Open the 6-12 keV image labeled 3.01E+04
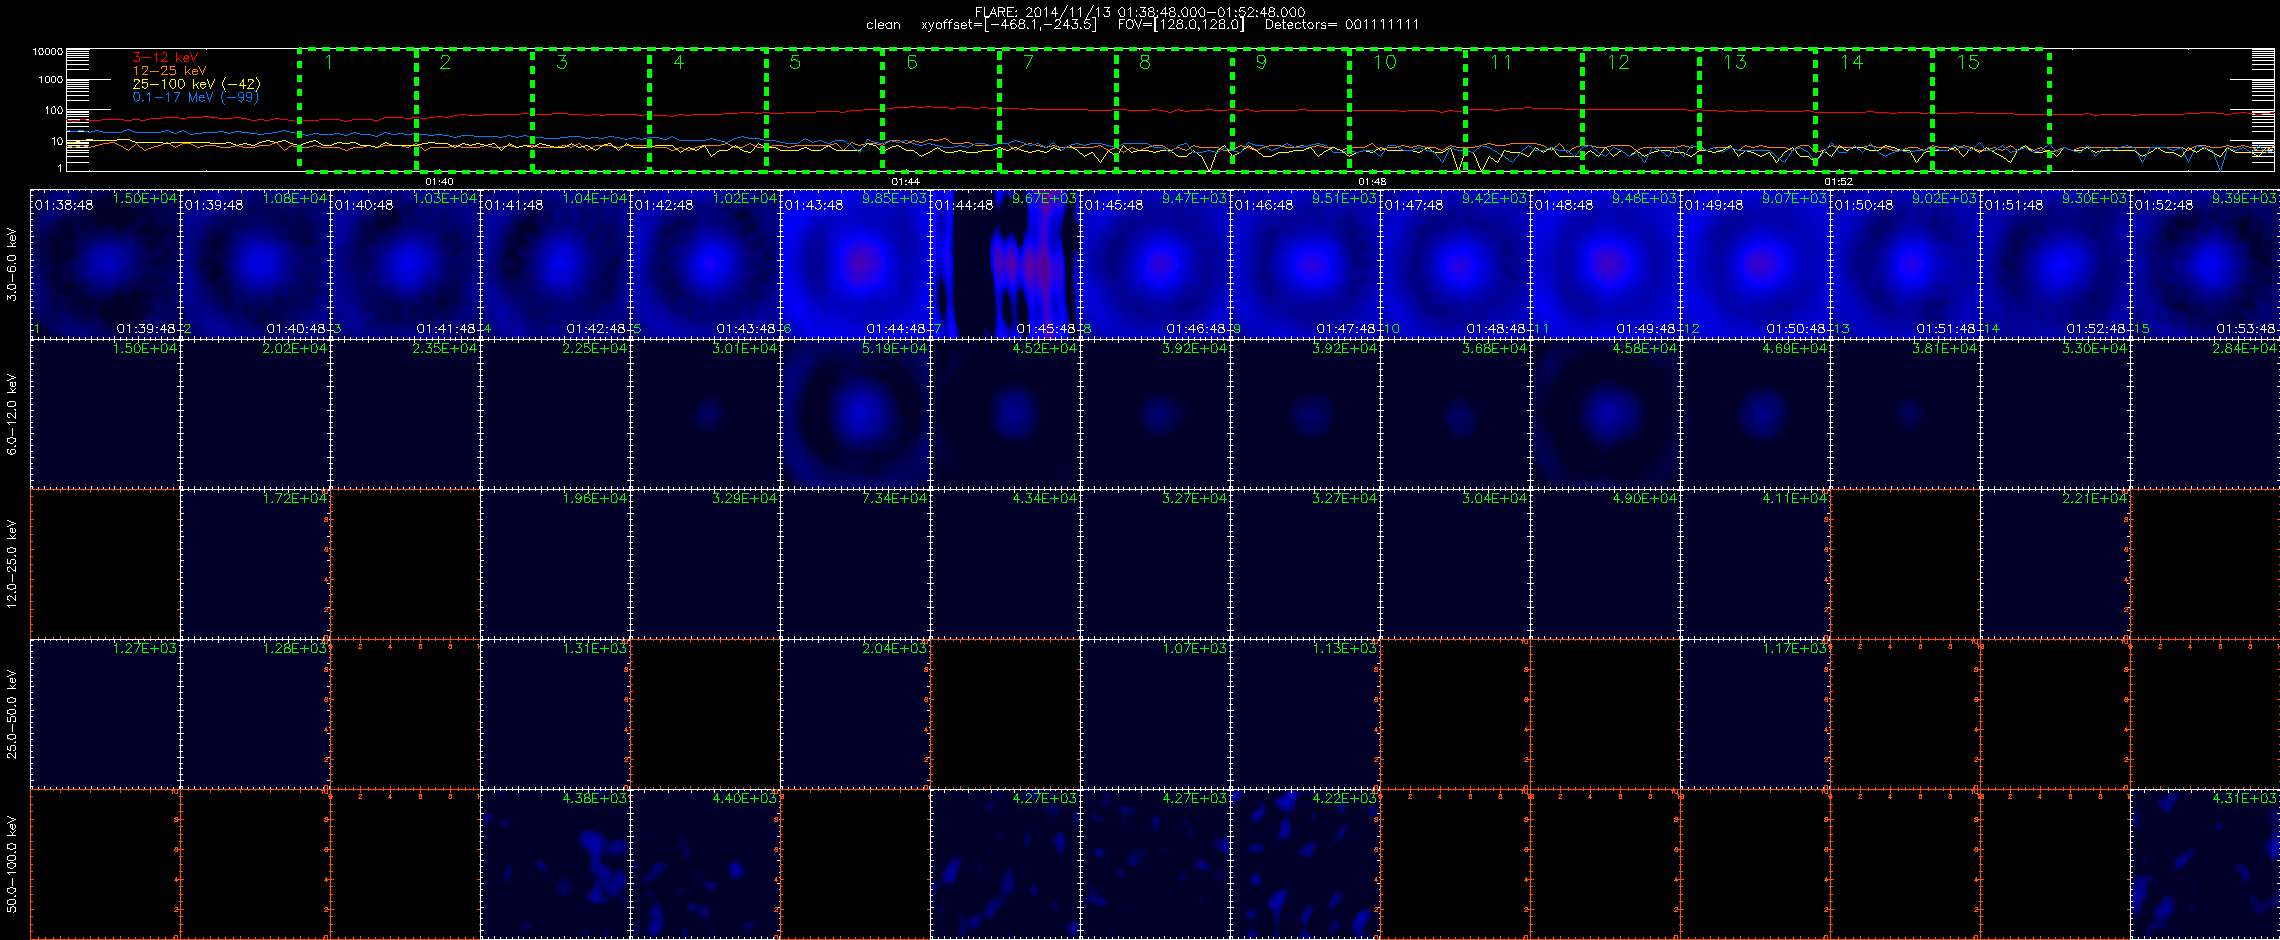Image resolution: width=2280 pixels, height=940 pixels. click(x=705, y=414)
